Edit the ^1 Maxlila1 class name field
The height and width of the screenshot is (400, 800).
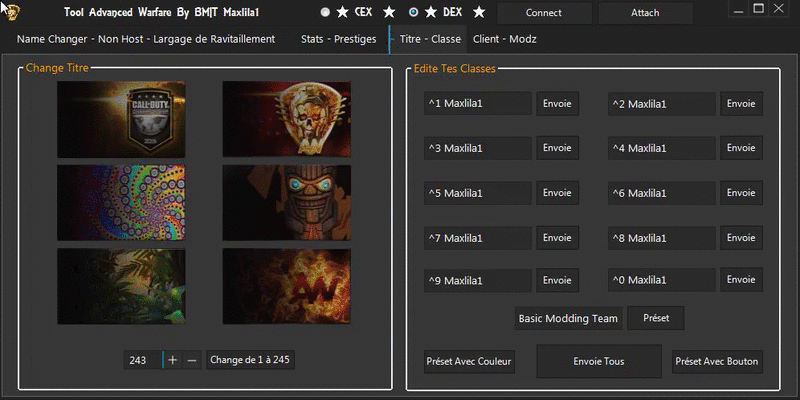tap(478, 104)
